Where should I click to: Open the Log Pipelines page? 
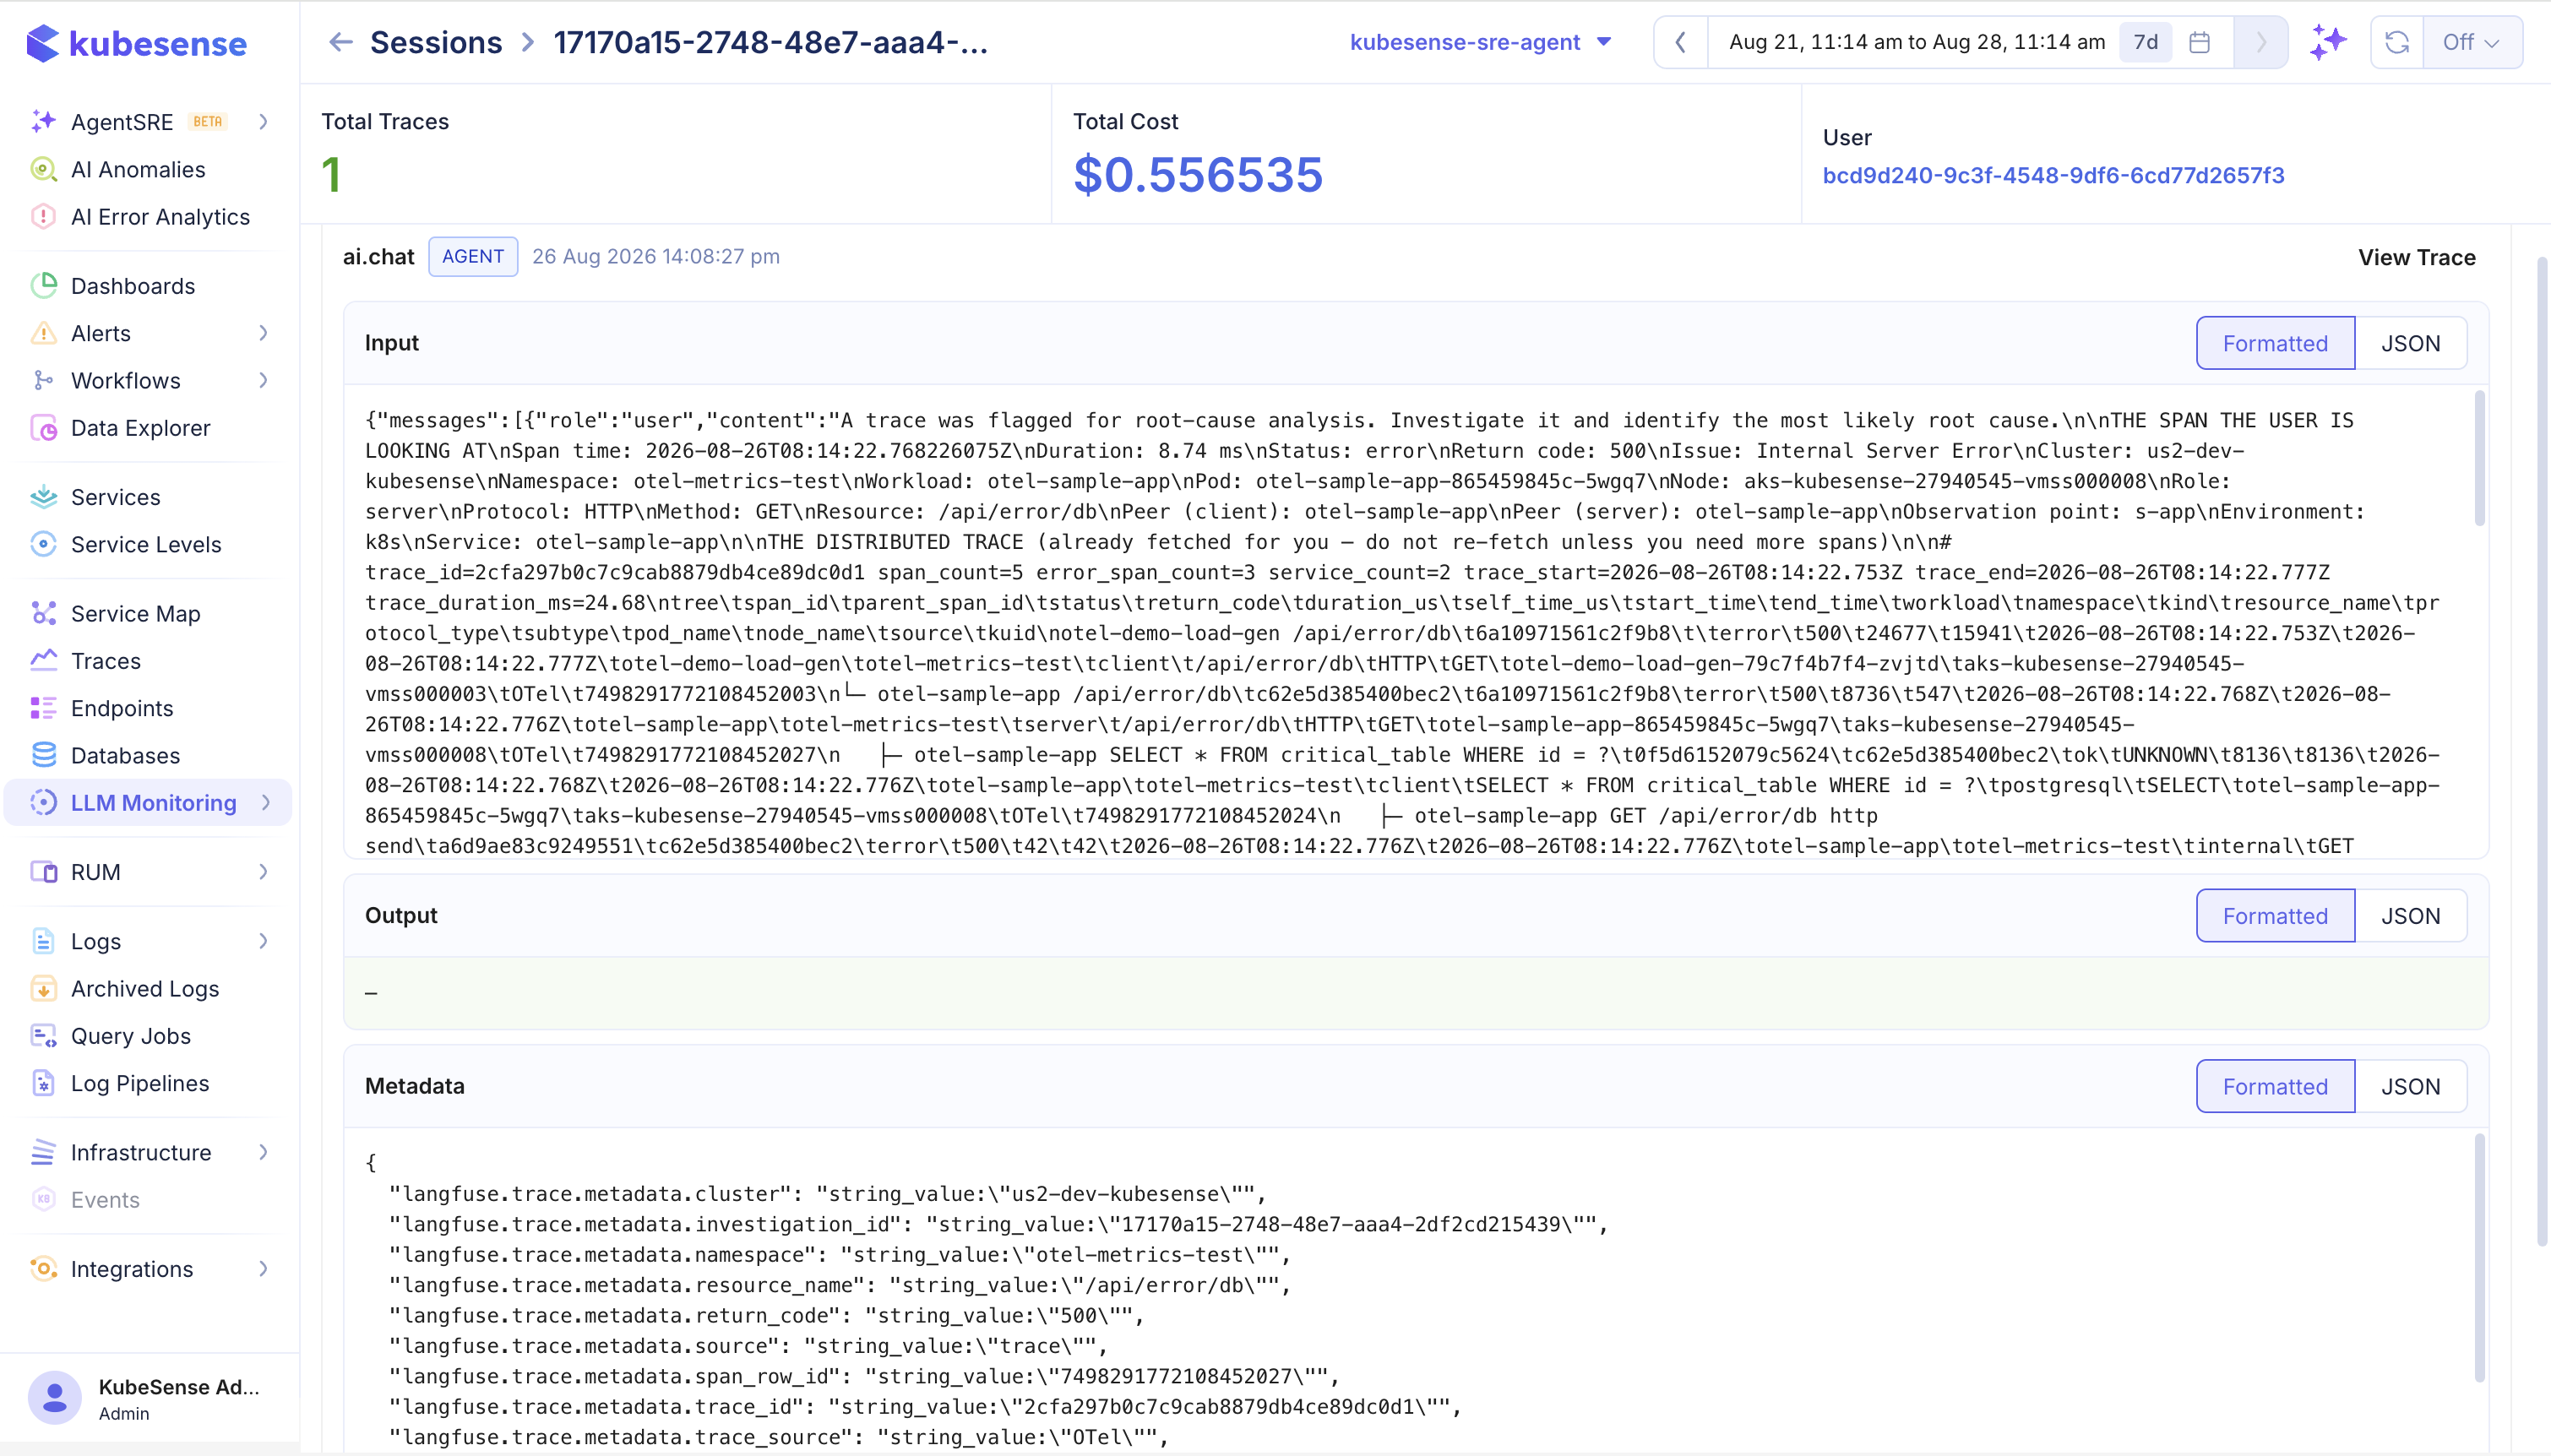tap(140, 1083)
